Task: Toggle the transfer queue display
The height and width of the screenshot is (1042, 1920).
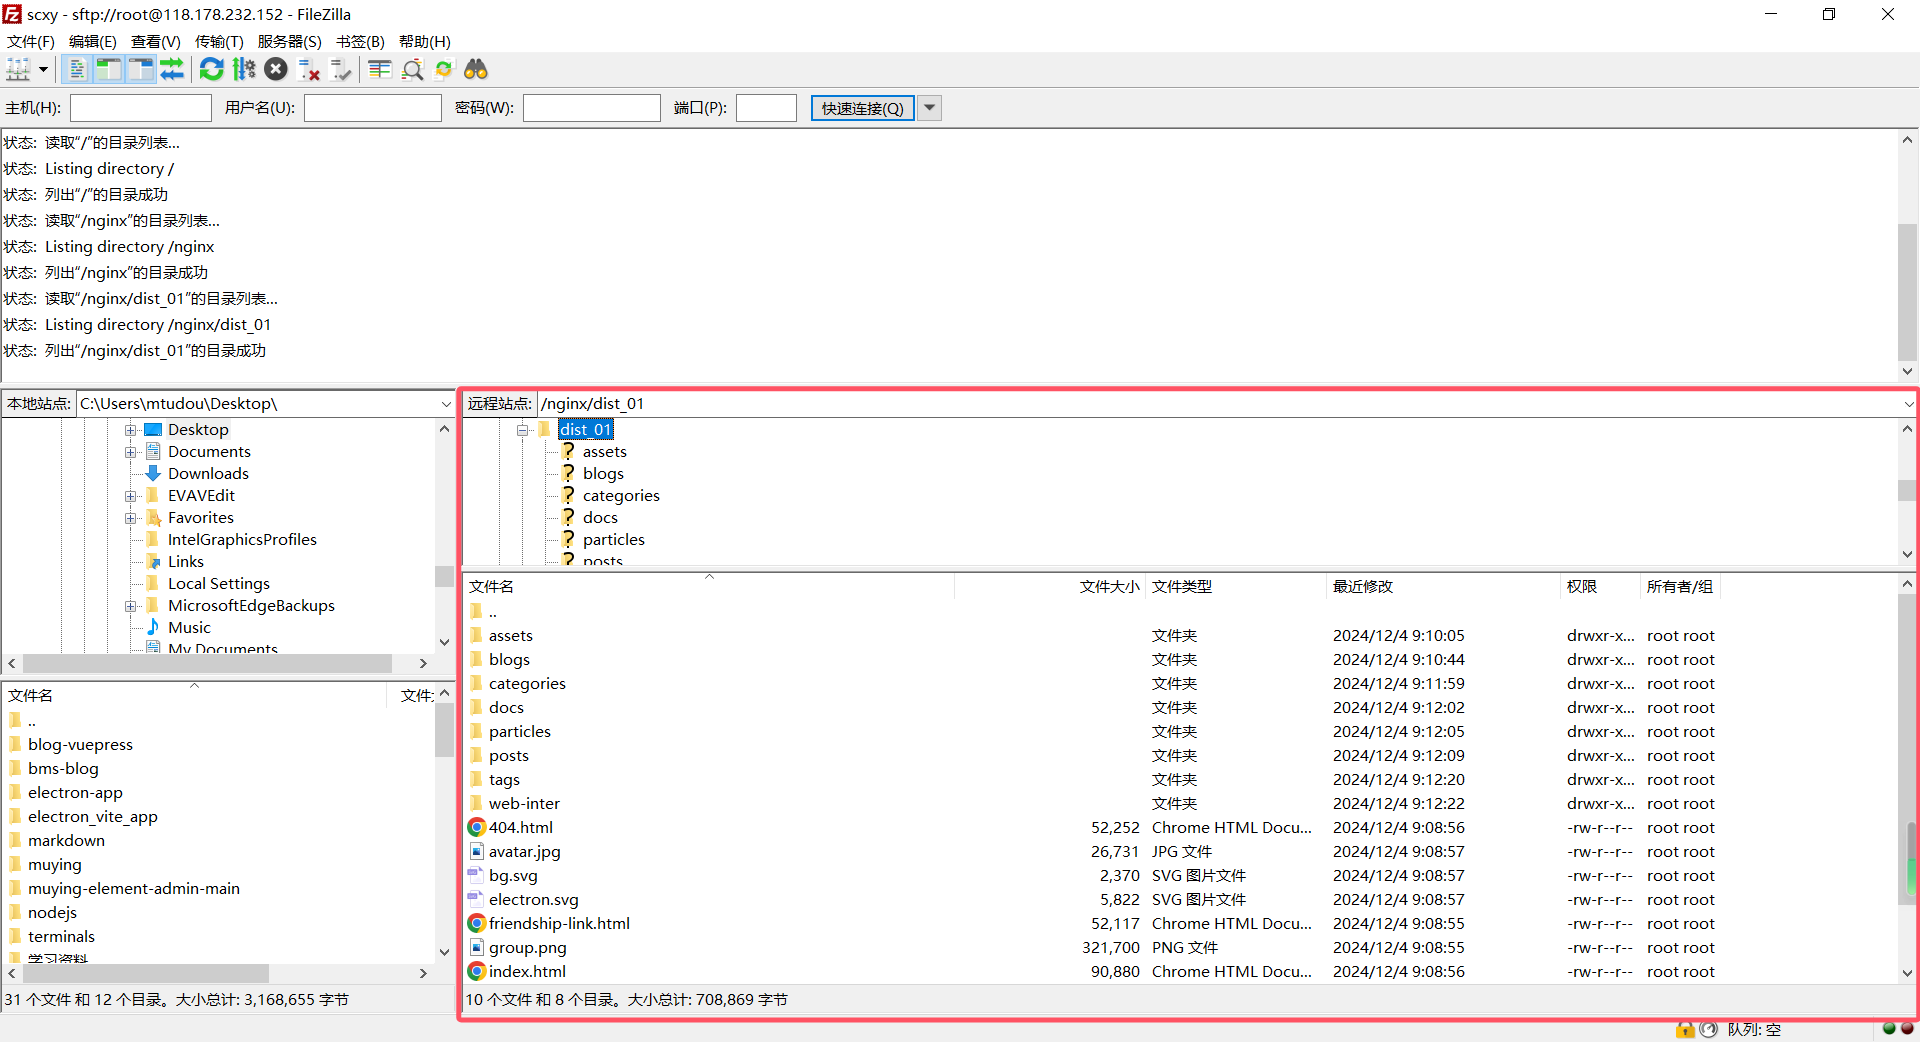Action: click(x=172, y=69)
